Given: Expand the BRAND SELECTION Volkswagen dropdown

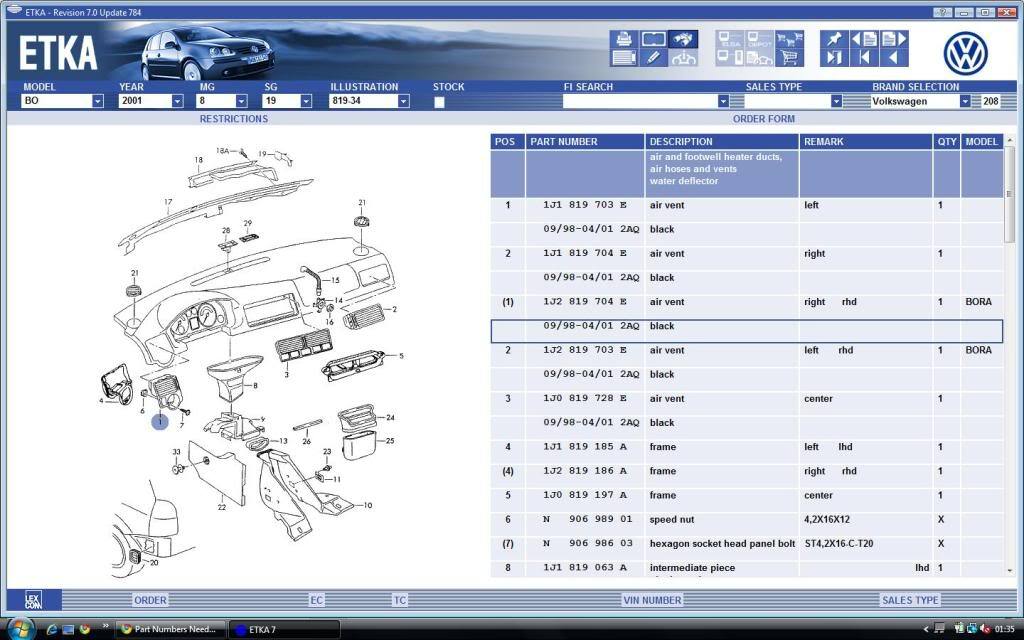Looking at the screenshot, I should click(965, 101).
